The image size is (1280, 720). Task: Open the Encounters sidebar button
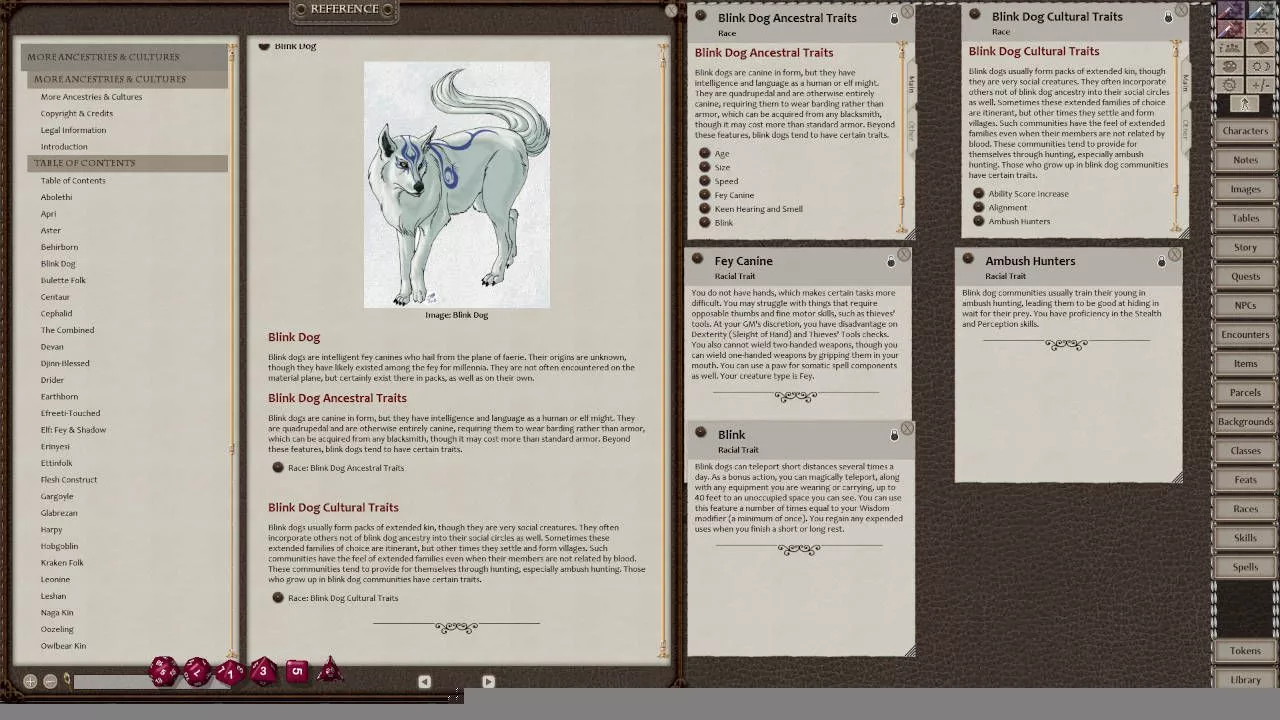(x=1245, y=334)
